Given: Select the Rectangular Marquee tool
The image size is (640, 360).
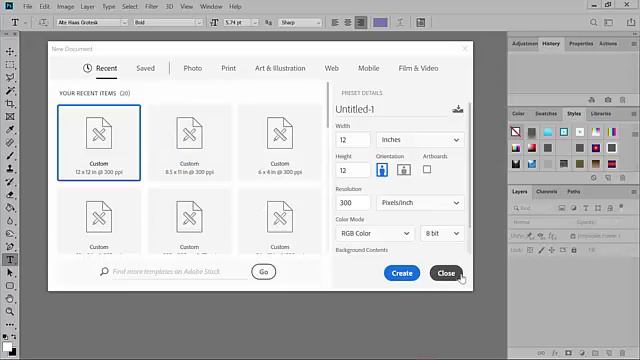Looking at the screenshot, I should (10, 64).
